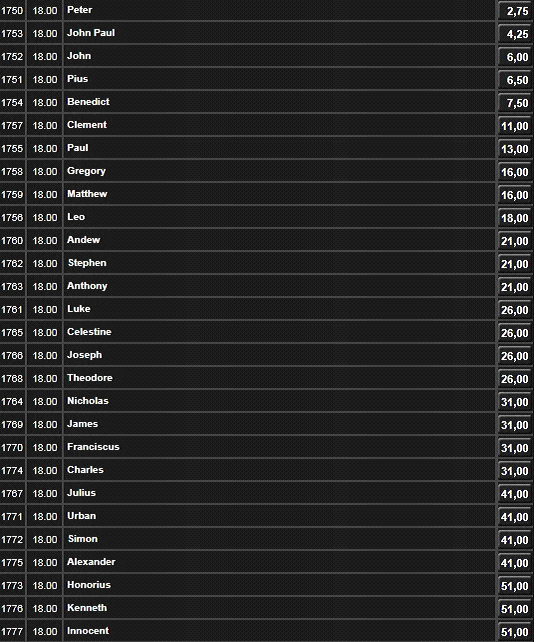Choose the 6,00 odds for John
The image size is (536, 642).
515,57
